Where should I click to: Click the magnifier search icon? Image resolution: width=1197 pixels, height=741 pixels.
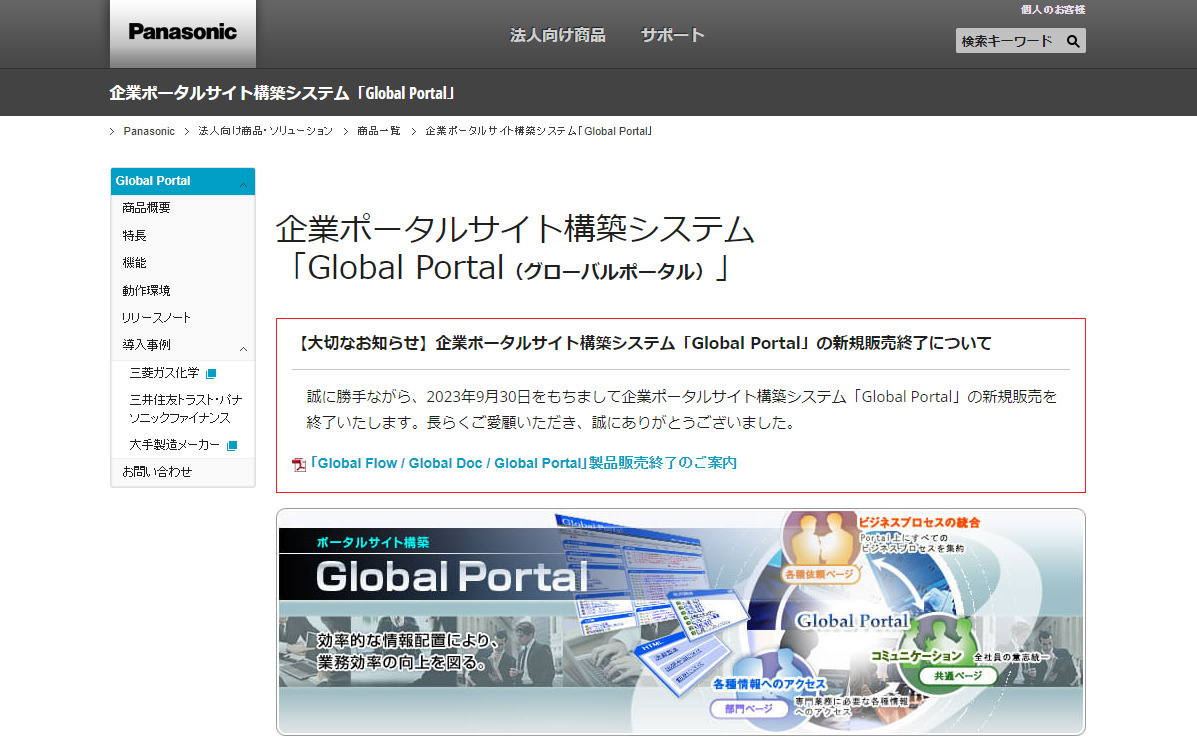(1073, 41)
